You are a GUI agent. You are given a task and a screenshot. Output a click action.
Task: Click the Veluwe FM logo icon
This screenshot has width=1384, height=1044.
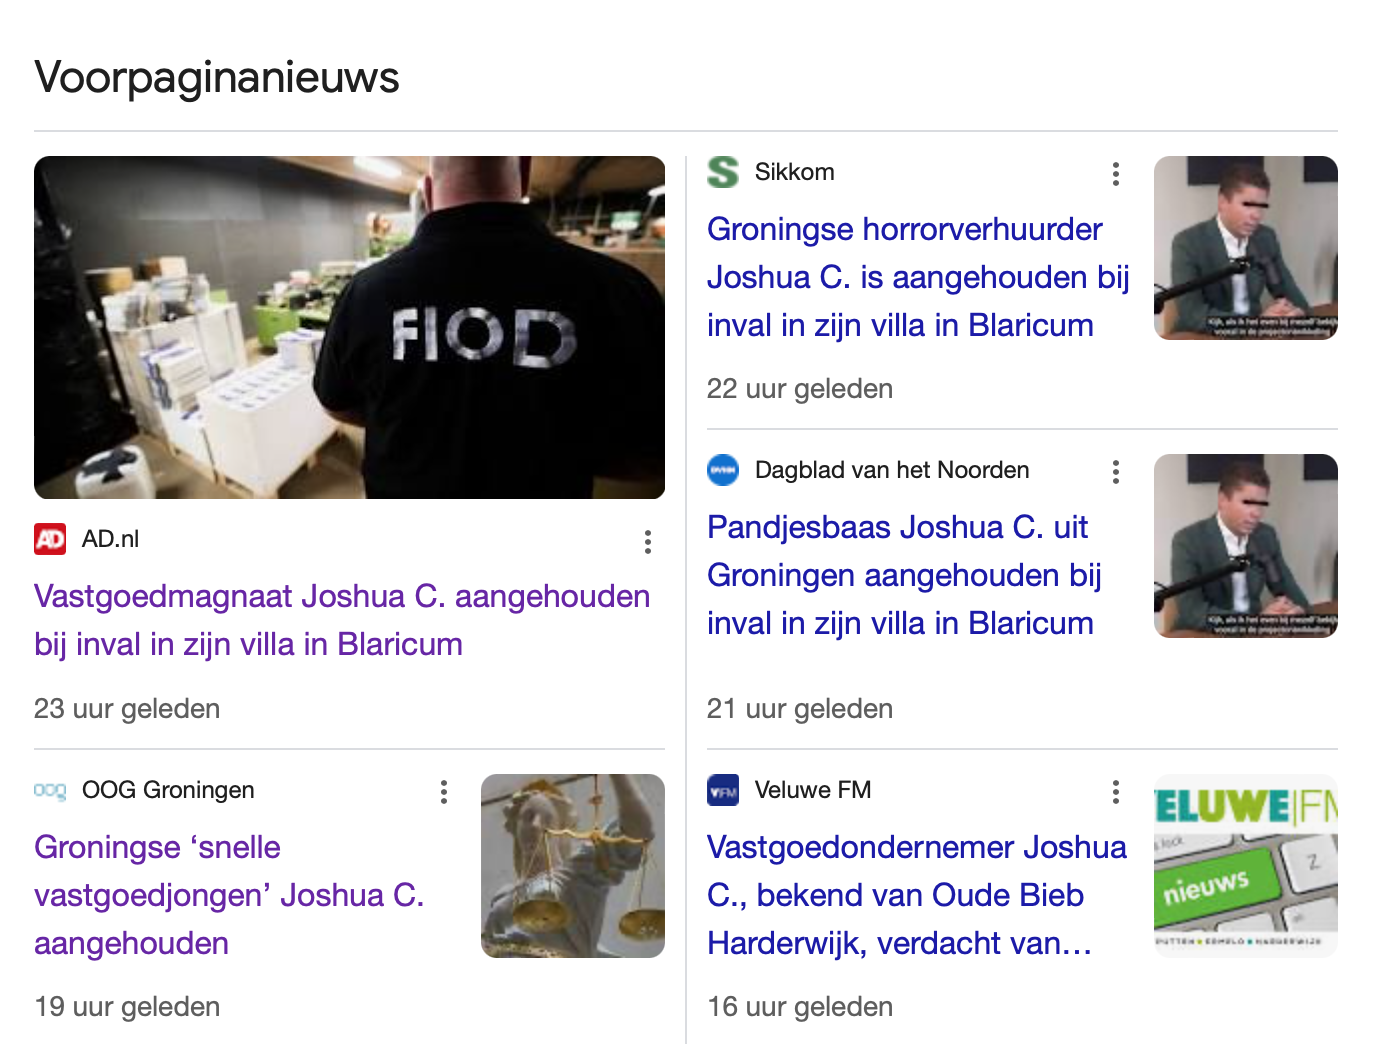[x=723, y=790]
